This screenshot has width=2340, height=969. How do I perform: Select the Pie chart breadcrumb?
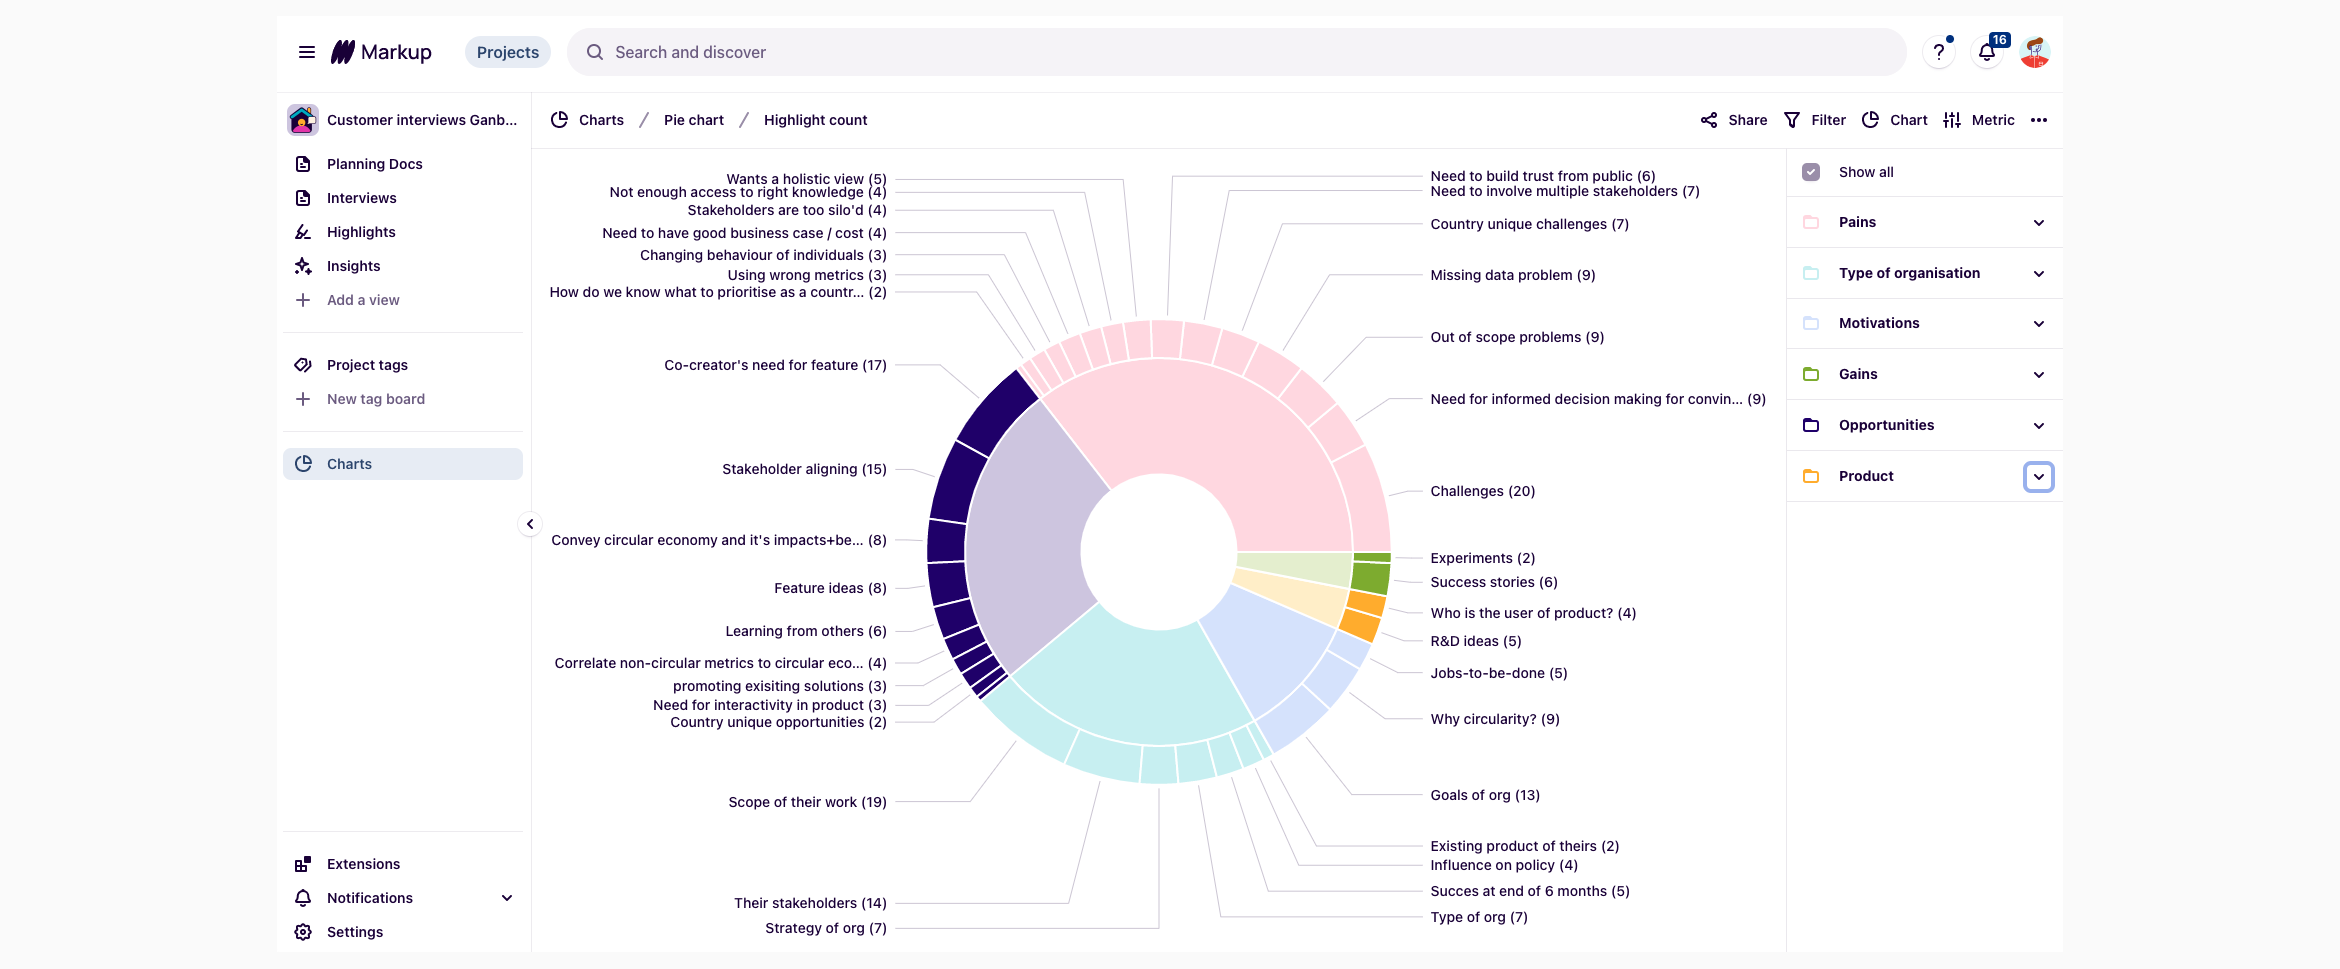point(694,120)
